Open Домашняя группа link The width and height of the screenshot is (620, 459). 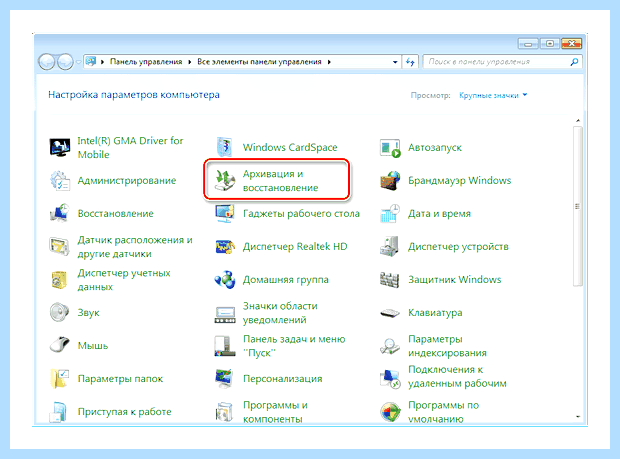(285, 280)
